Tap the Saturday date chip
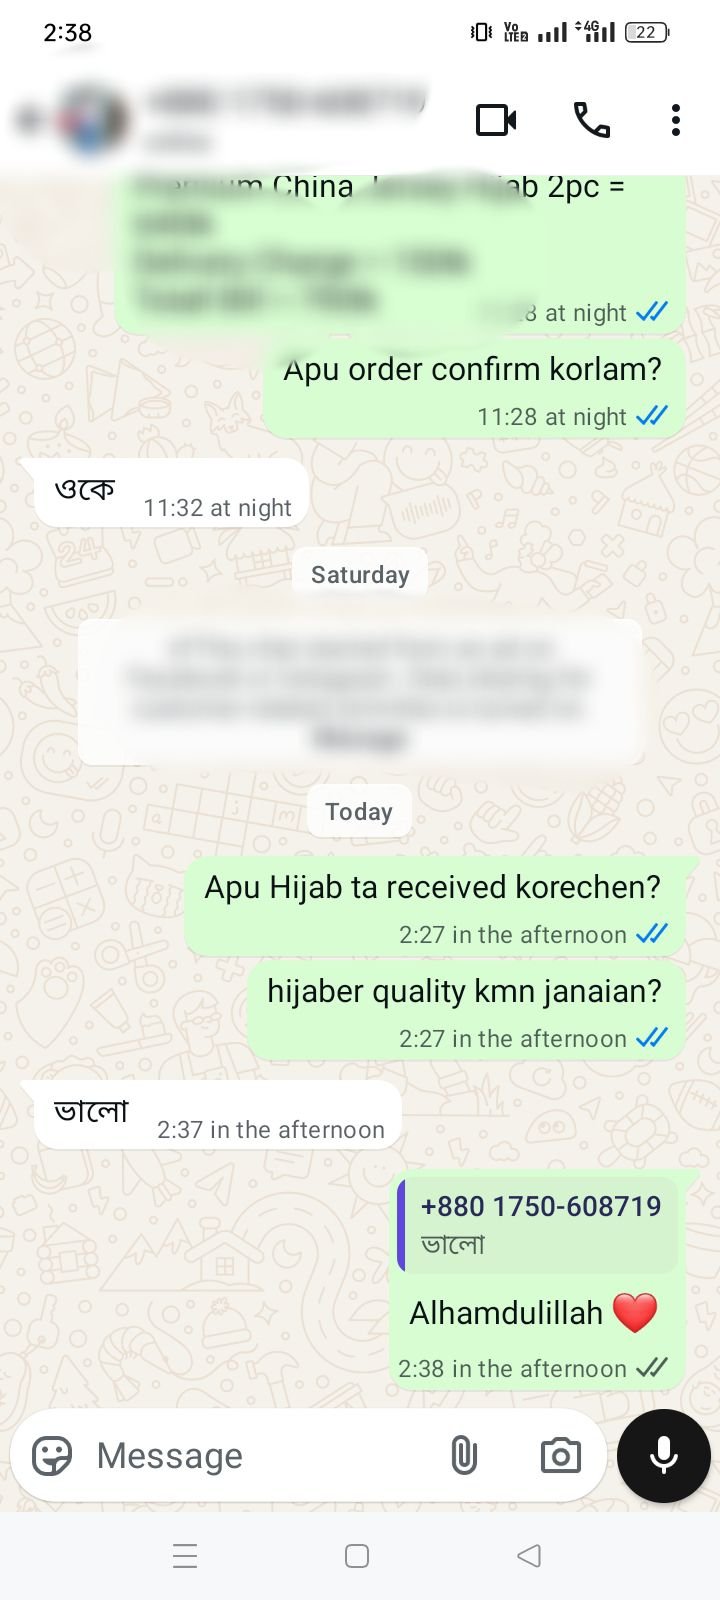 (360, 575)
